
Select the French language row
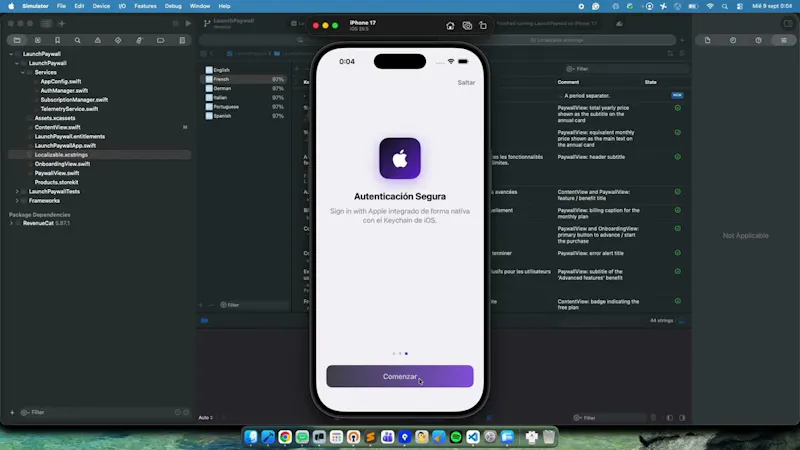245,79
